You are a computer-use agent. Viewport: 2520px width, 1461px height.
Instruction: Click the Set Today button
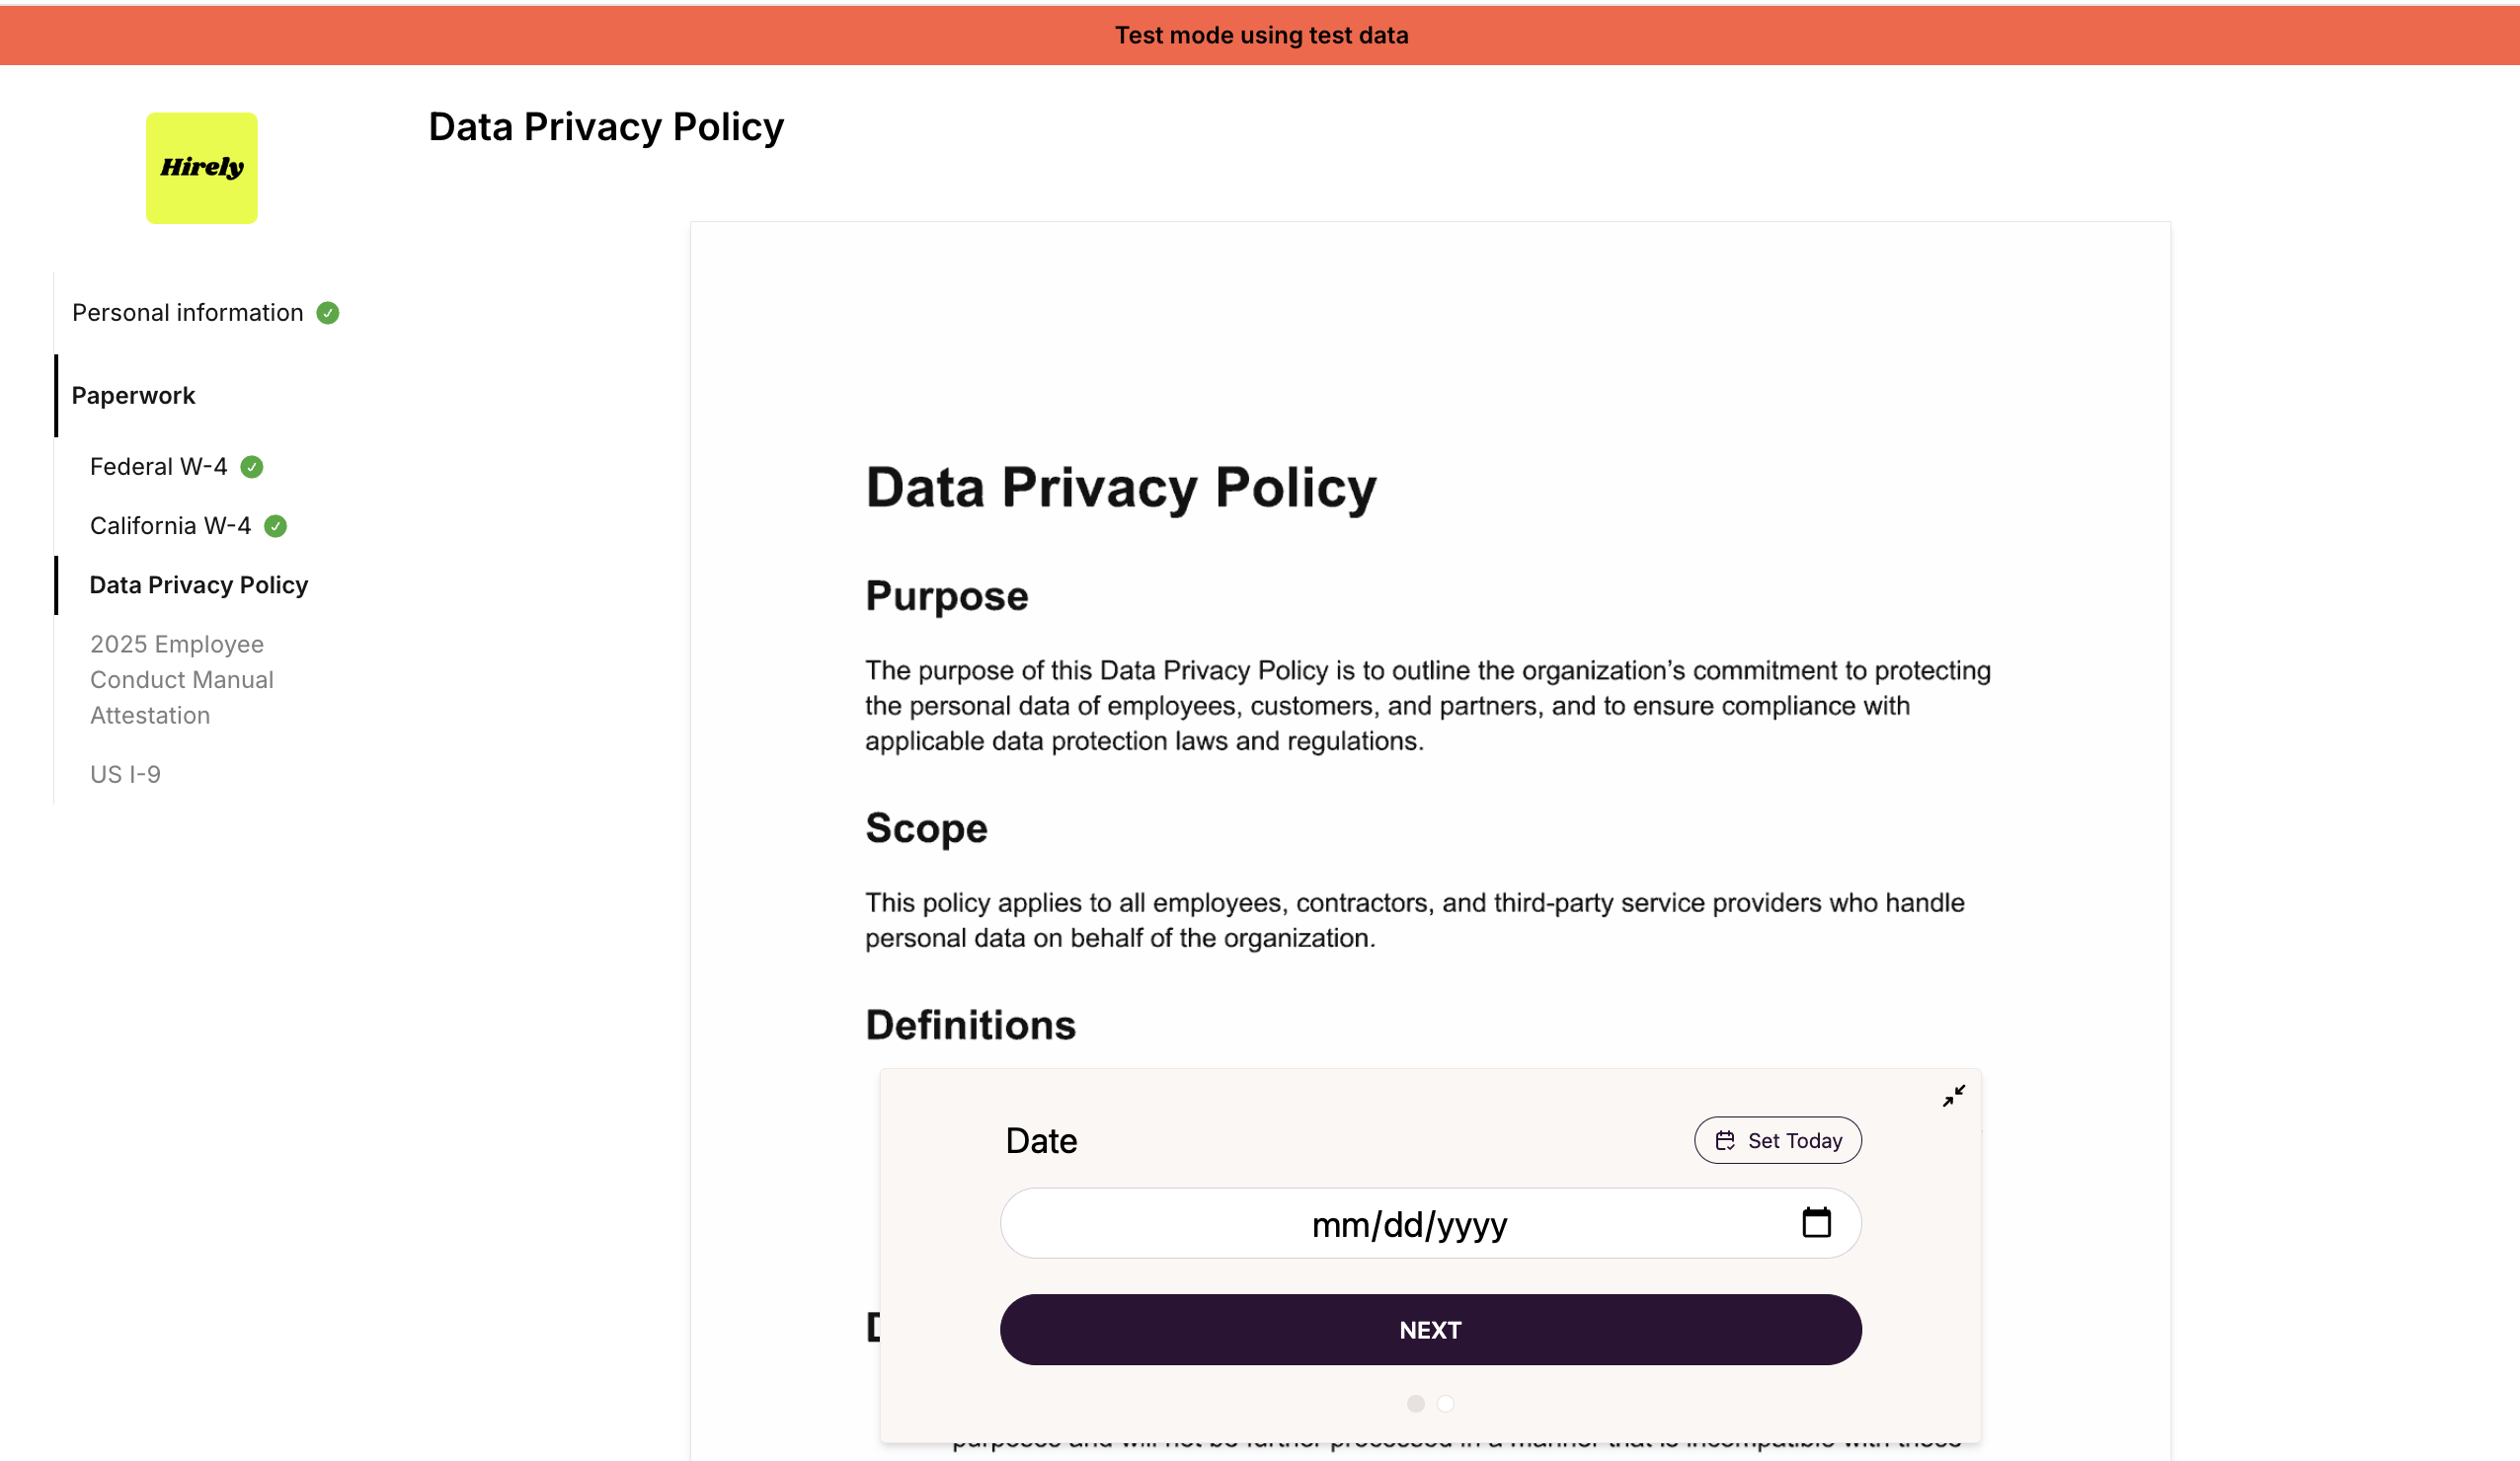(1777, 1141)
